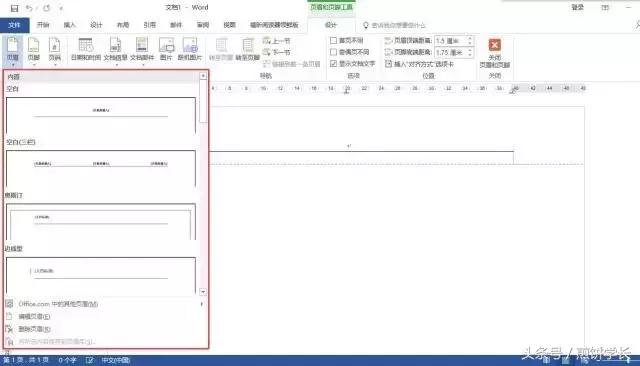This screenshot has width=640, height=366.
Task: Click 插入"对齐方式"选项卡 (Insert Alignment Tab)
Action: 420,64
